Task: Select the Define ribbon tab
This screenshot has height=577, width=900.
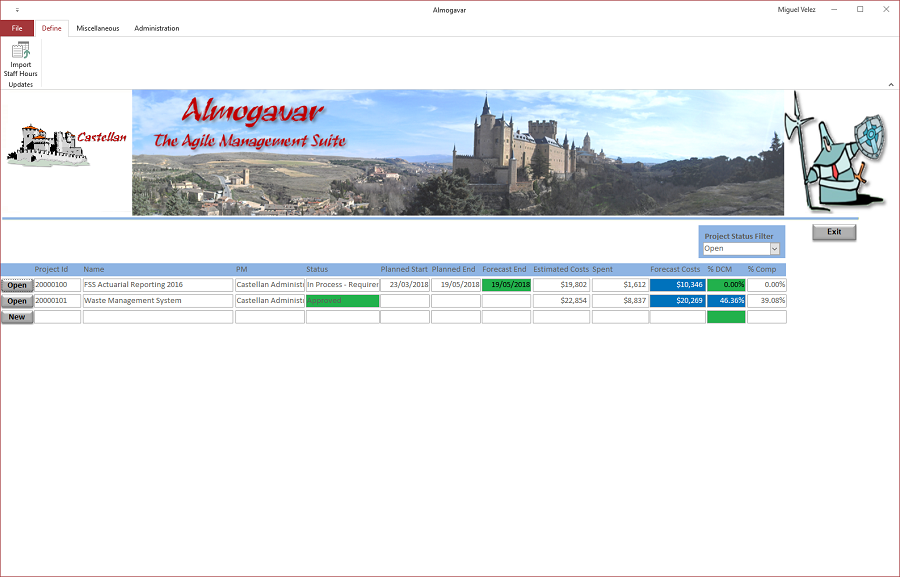Action: pos(52,28)
